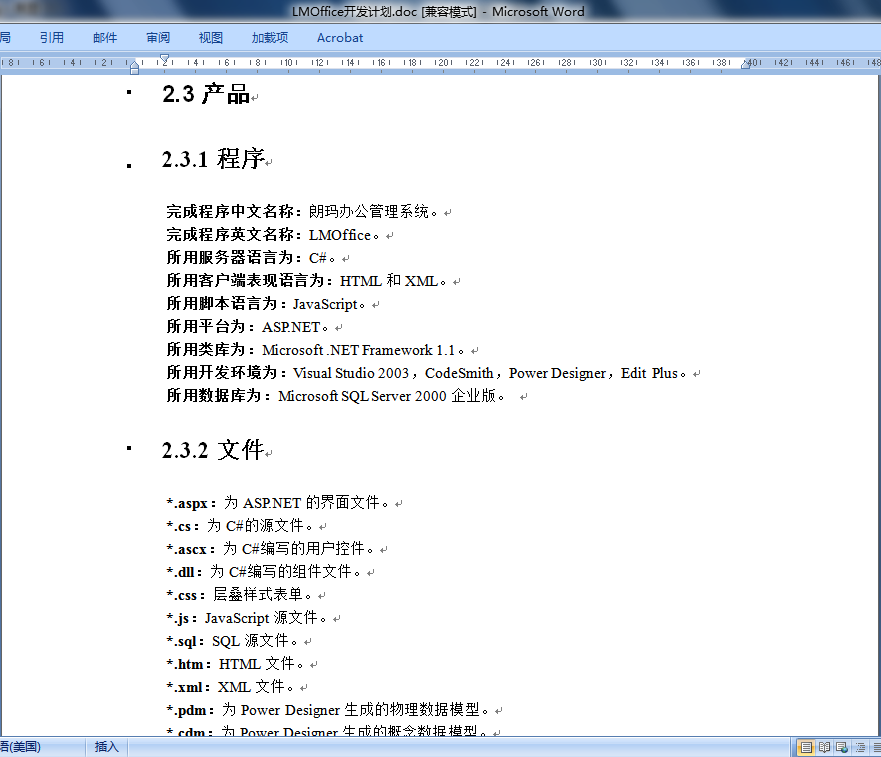Click the heading 2.3.1 程序
Screen dimensions: 881x757
coord(213,159)
